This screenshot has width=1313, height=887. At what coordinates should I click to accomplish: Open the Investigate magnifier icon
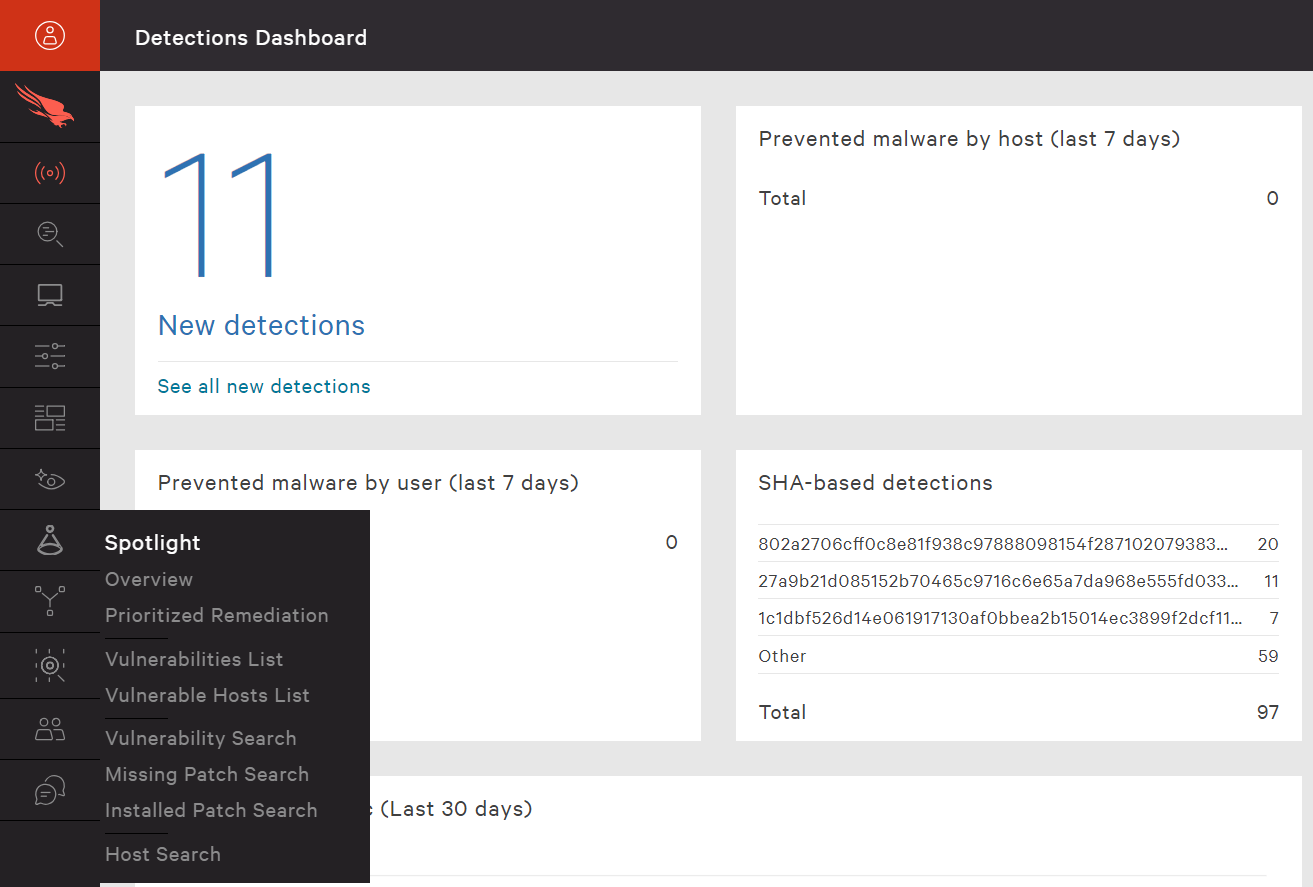(50, 234)
